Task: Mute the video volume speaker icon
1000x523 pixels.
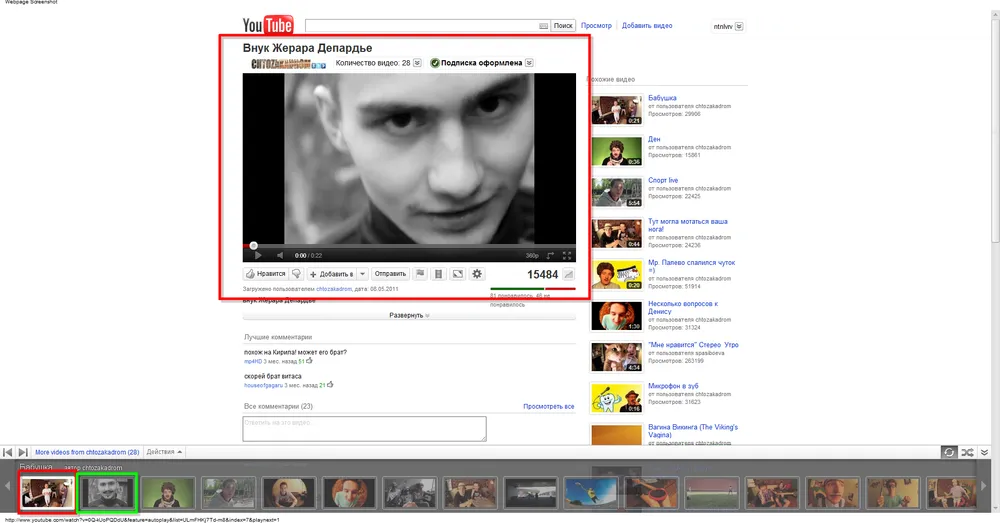Action: (281, 255)
